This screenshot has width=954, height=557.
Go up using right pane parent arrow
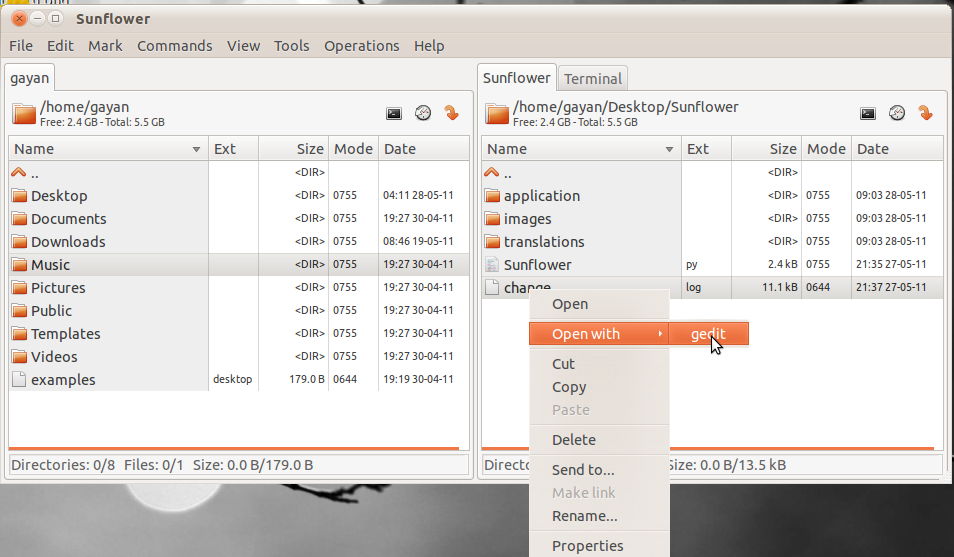click(492, 173)
